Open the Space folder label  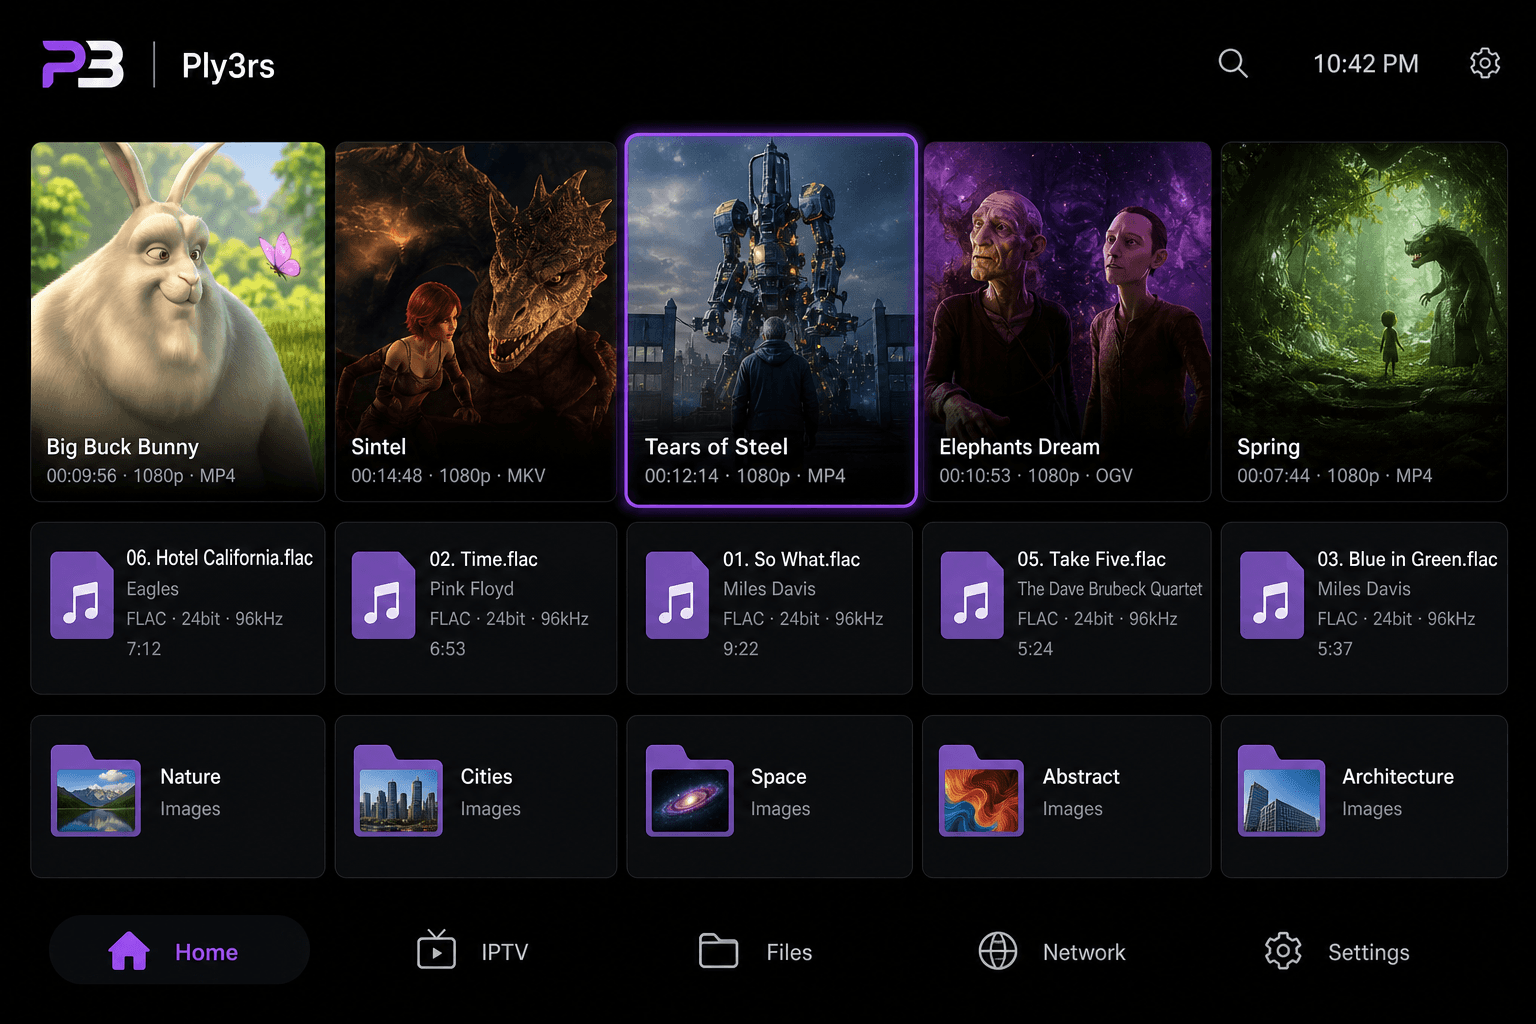778,777
